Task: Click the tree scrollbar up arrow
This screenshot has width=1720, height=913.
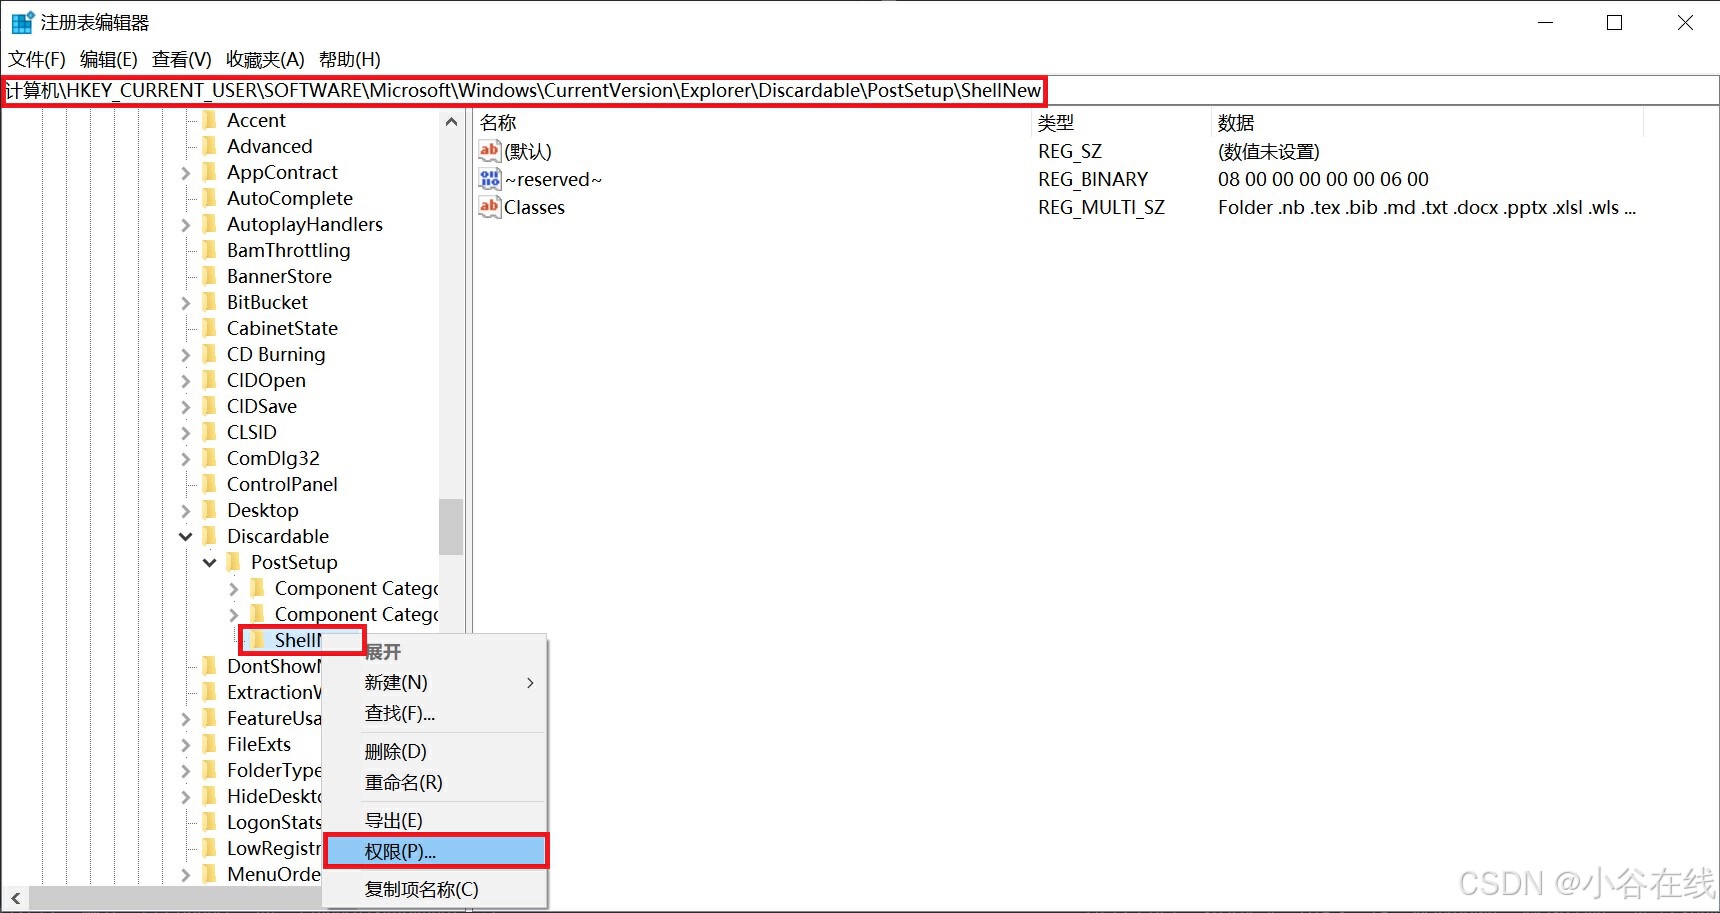Action: point(451,121)
